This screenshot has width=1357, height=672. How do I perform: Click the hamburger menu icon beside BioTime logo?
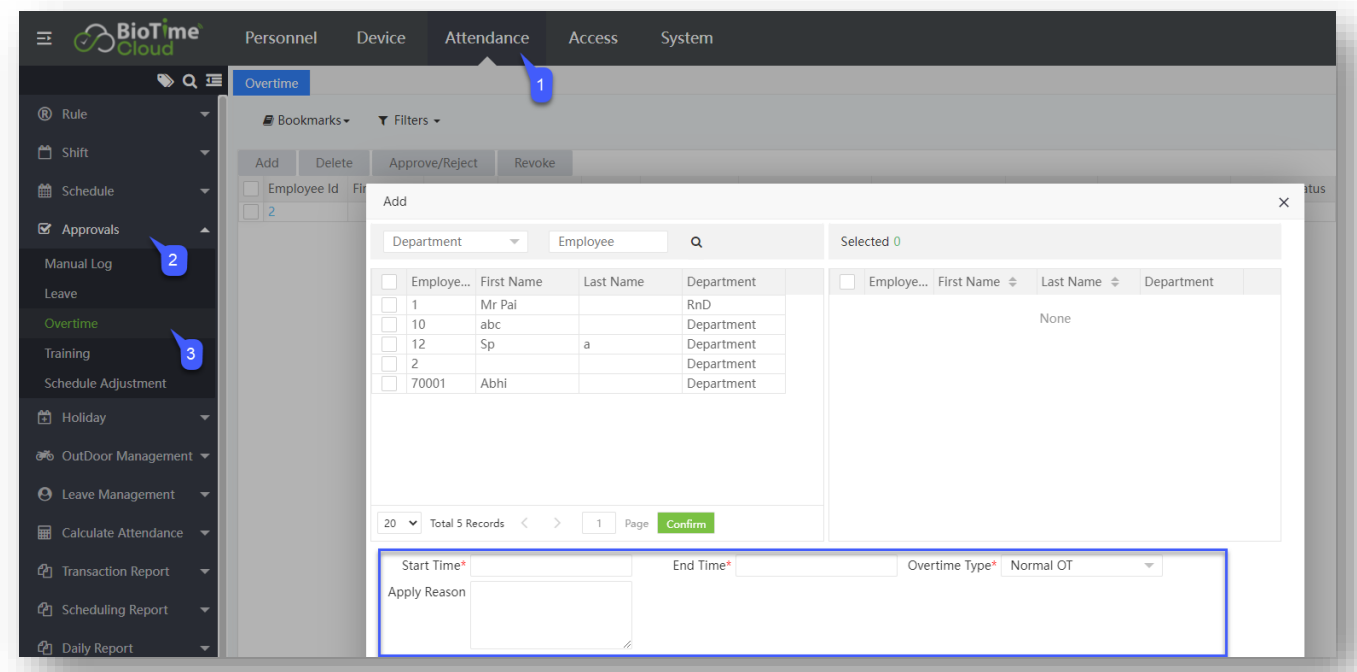pyautogui.click(x=44, y=38)
